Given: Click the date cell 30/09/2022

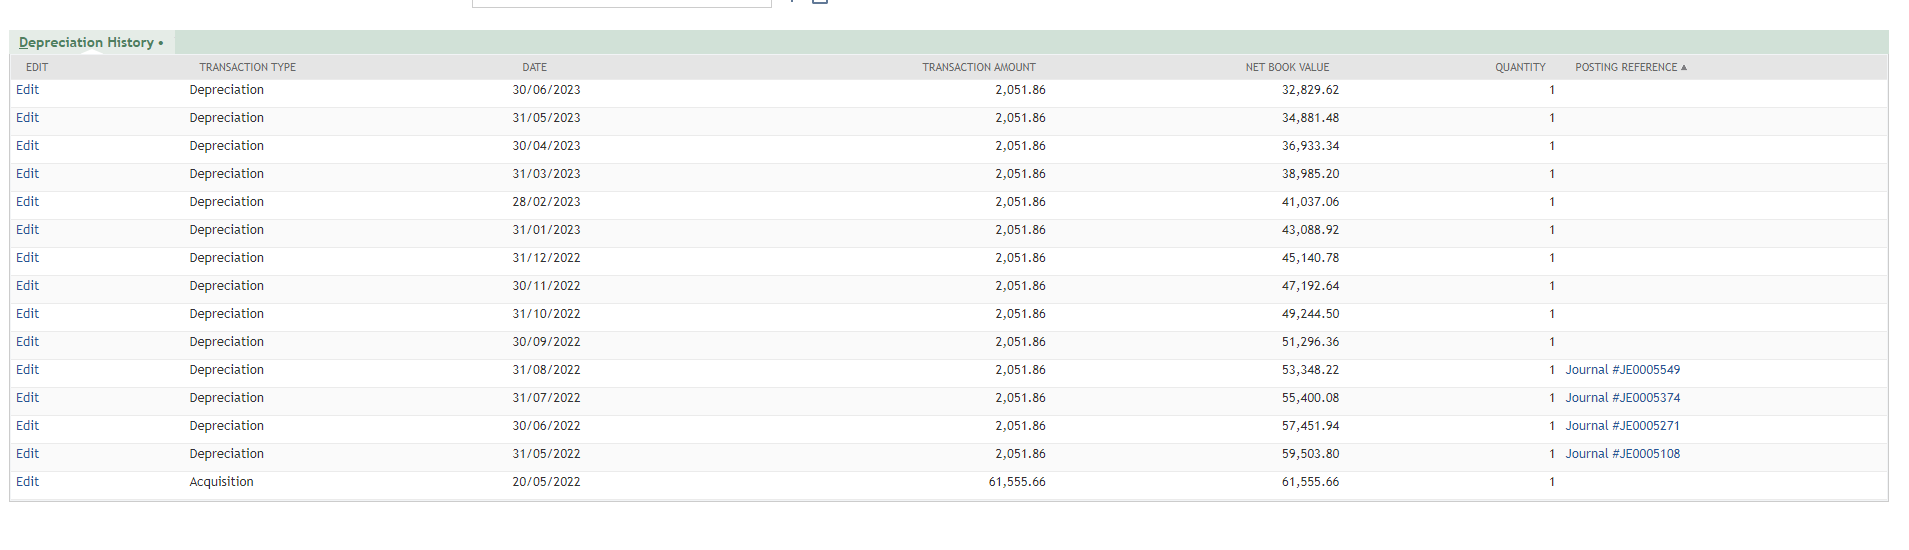Looking at the screenshot, I should pyautogui.click(x=546, y=342).
